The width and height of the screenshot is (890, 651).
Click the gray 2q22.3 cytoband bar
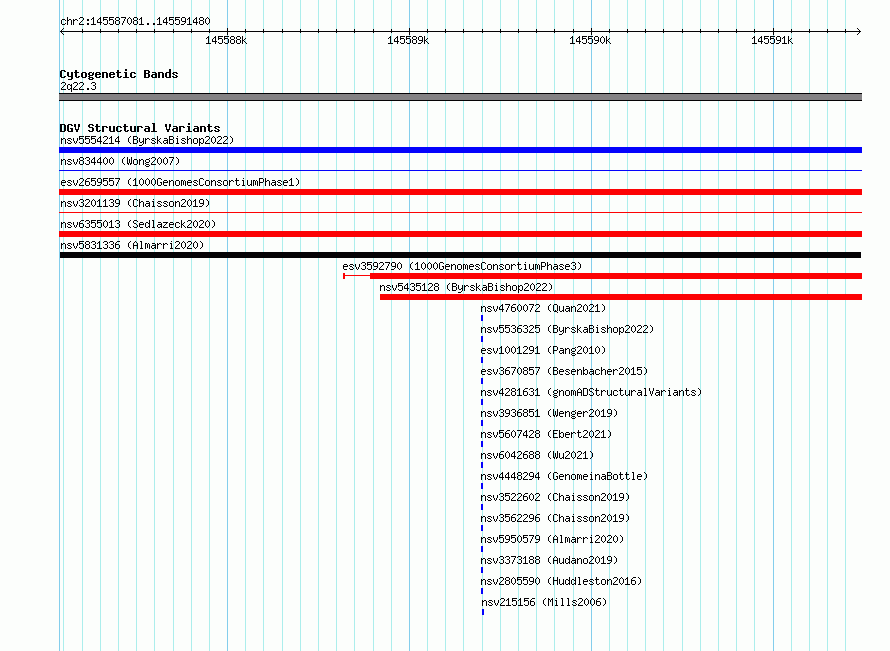point(460,97)
